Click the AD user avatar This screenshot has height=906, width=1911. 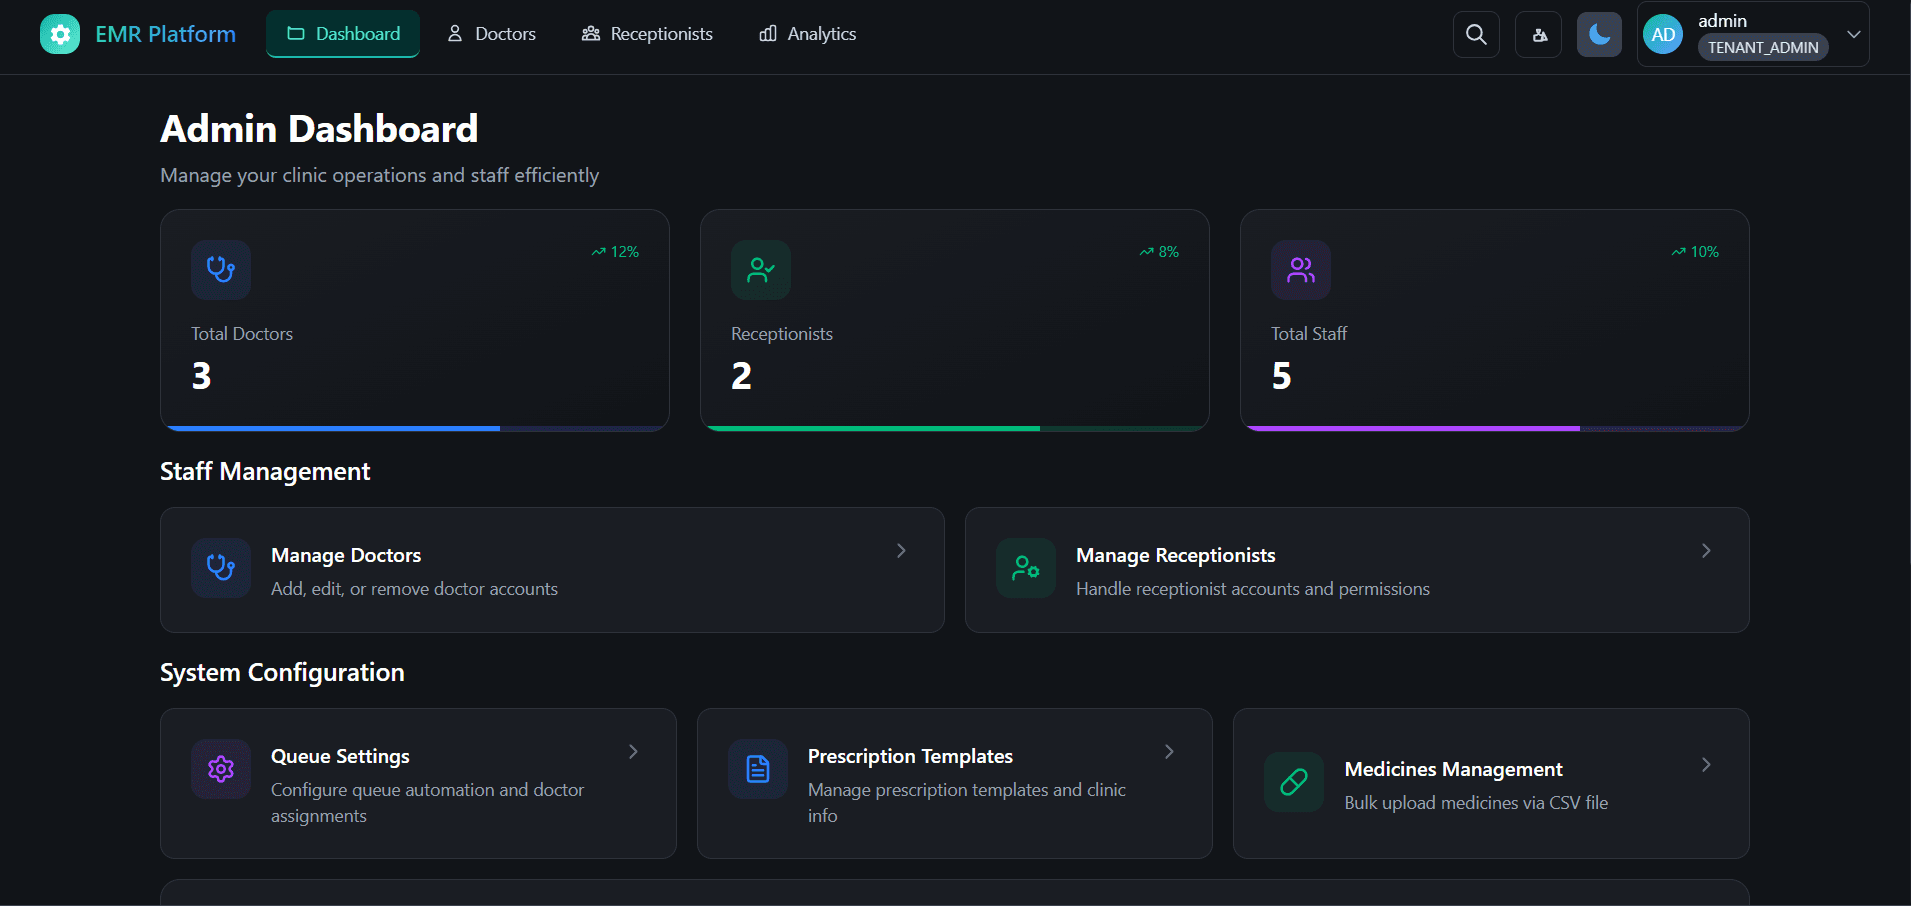[x=1663, y=35]
